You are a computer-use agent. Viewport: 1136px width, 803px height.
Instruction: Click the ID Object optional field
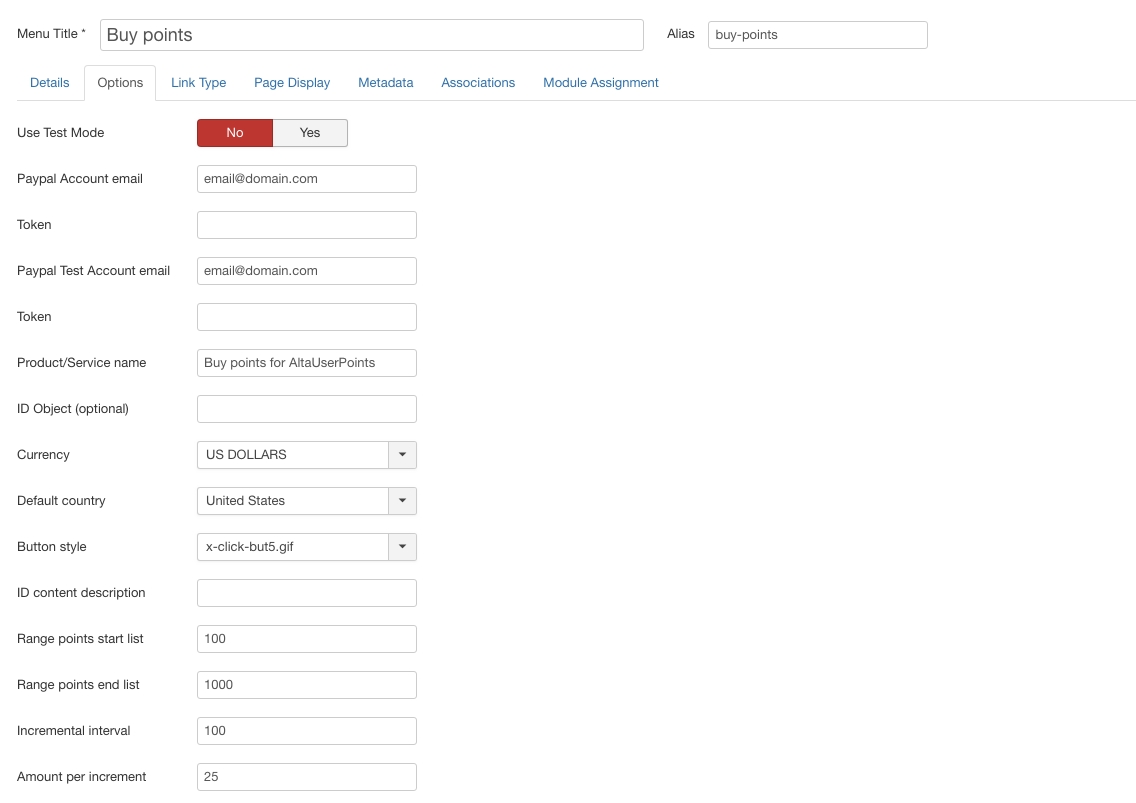(306, 408)
